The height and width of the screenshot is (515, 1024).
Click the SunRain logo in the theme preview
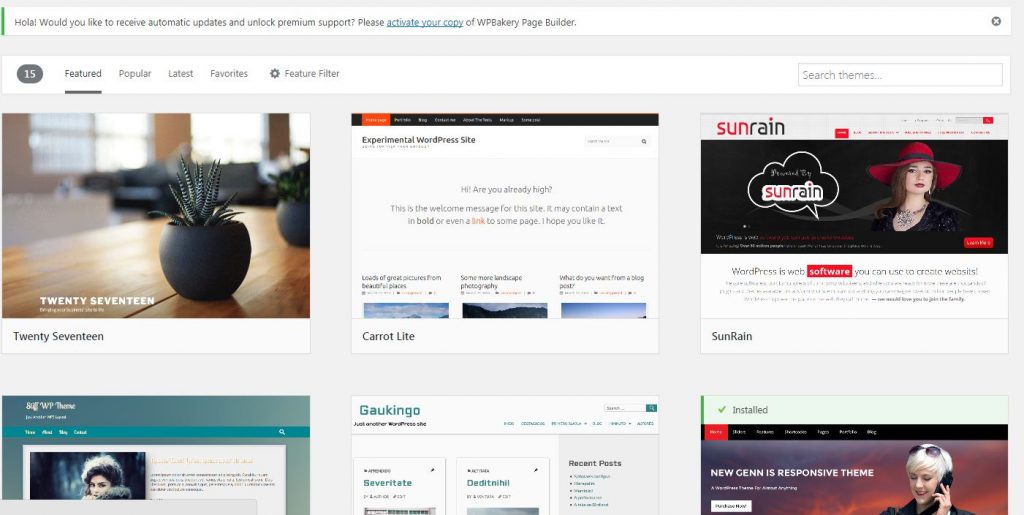click(750, 127)
